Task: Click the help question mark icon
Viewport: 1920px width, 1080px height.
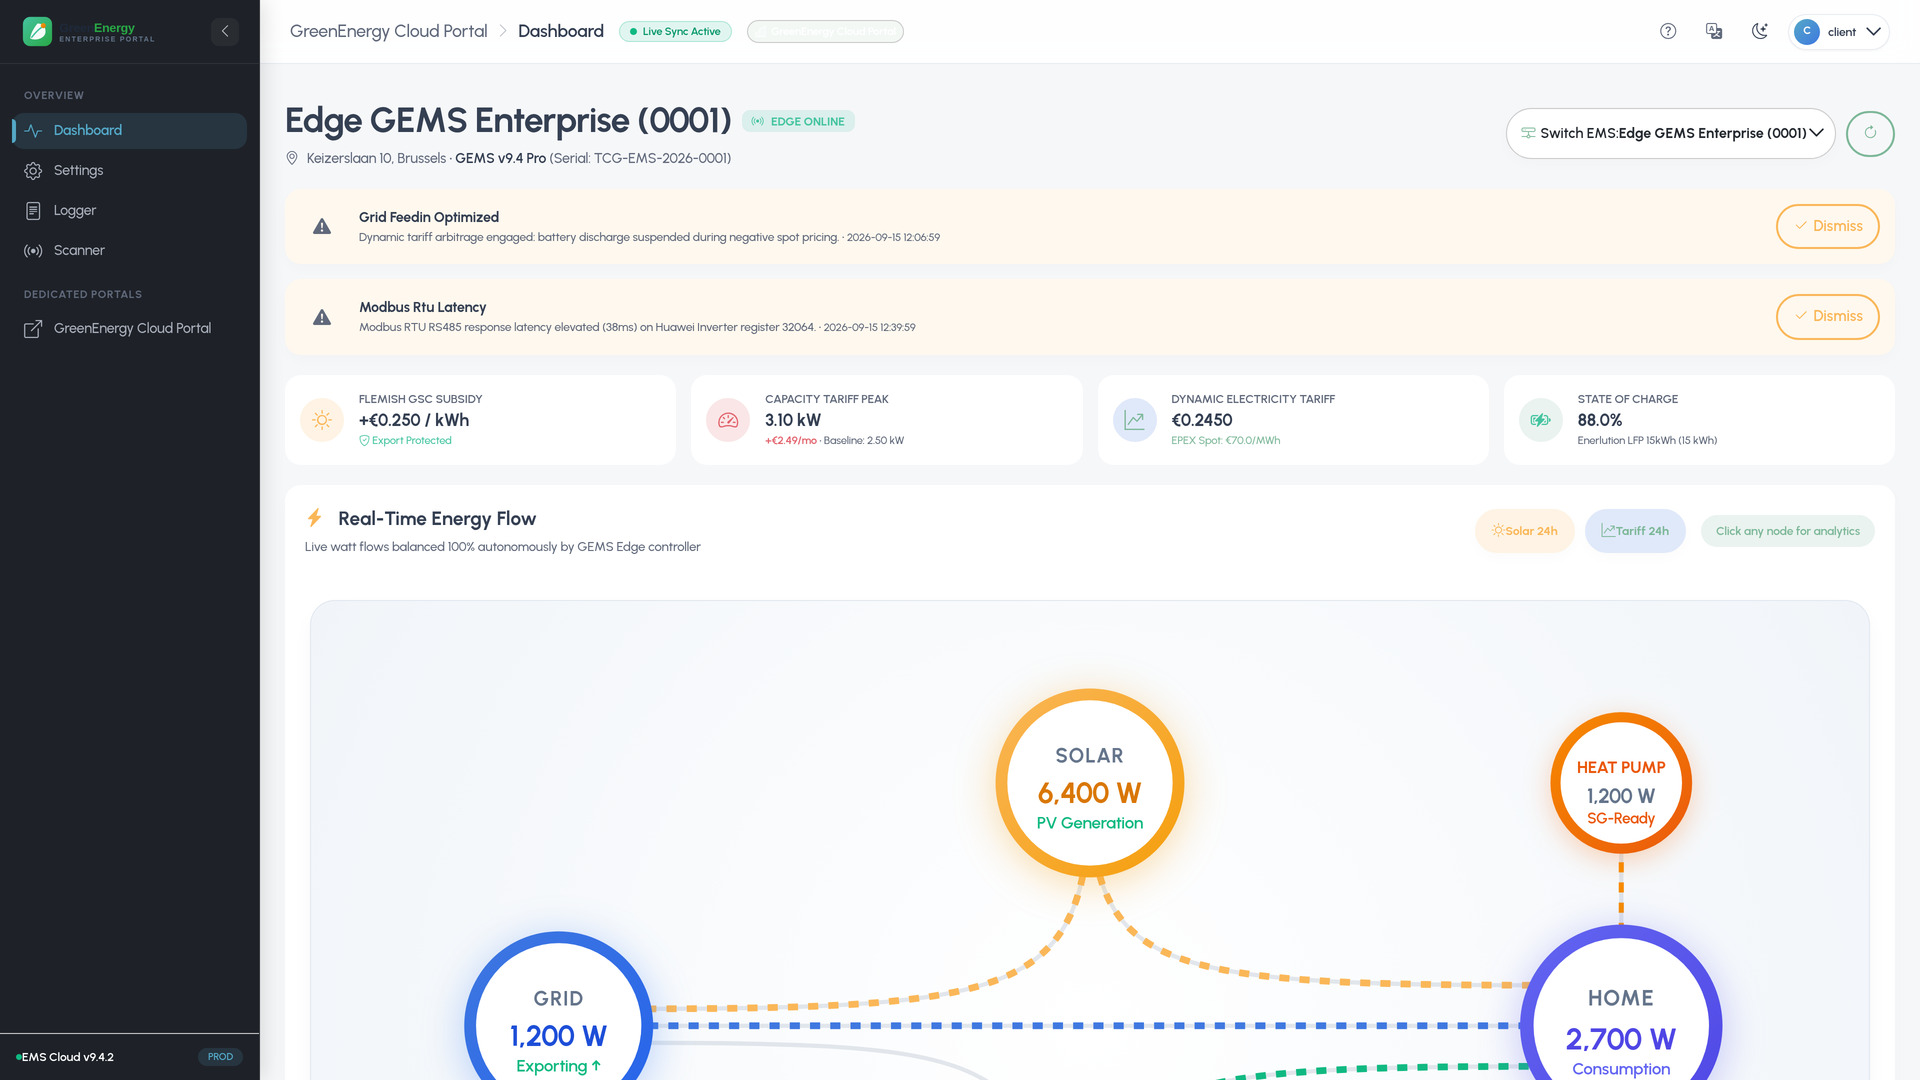Action: 1668,31
